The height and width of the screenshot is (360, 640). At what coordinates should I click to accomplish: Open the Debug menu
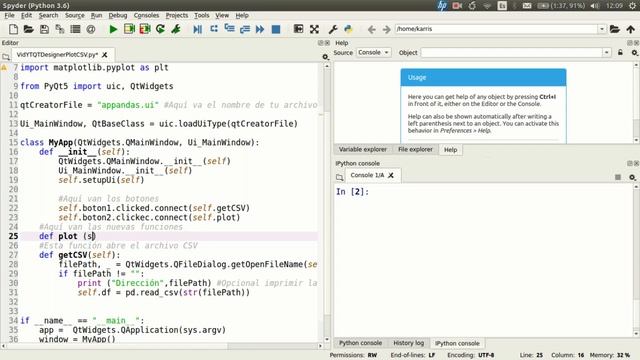(x=118, y=16)
